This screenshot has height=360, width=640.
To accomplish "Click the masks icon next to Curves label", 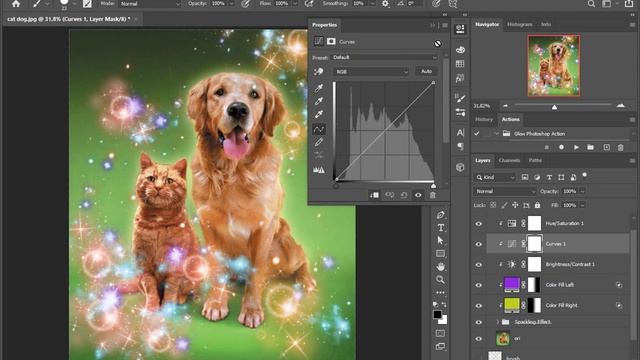I will (331, 41).
